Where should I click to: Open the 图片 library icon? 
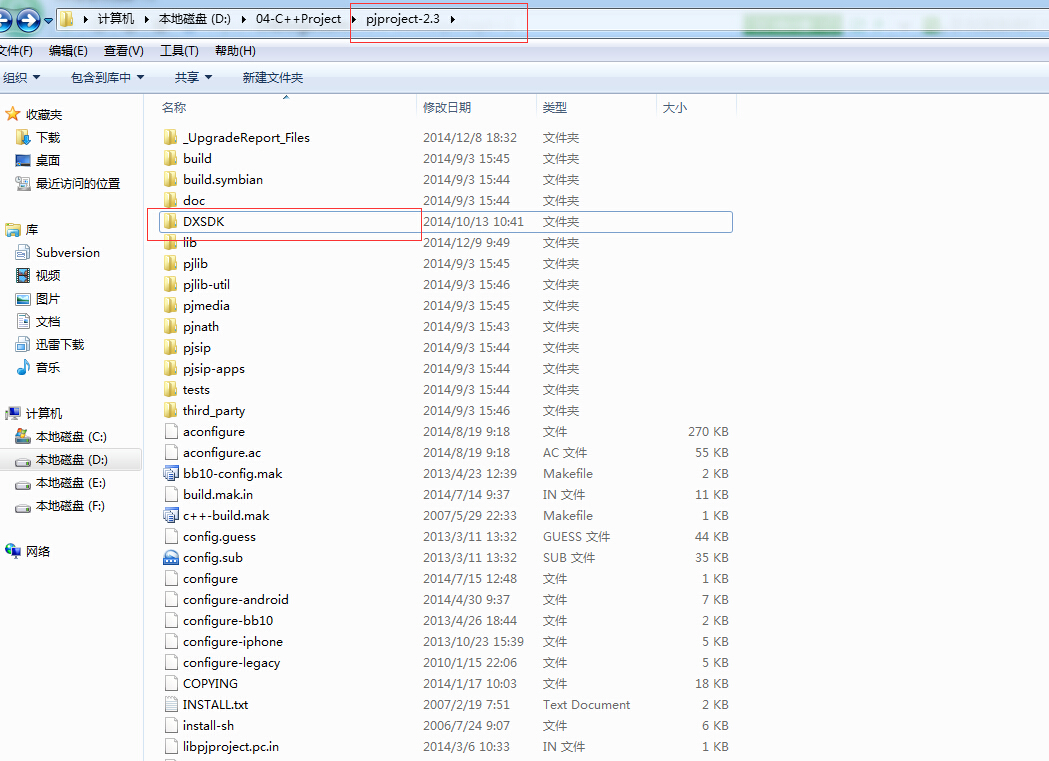[23, 299]
